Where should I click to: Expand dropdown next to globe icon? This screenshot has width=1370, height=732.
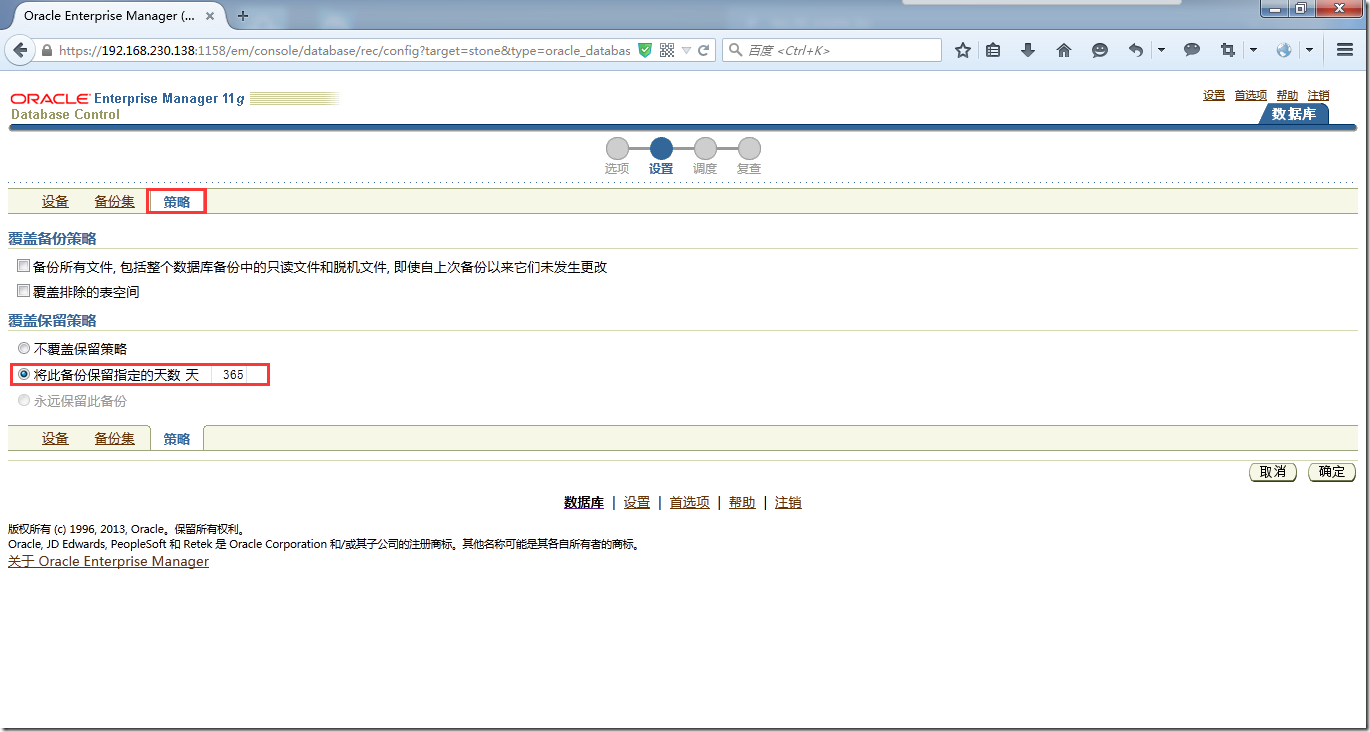click(x=1309, y=50)
